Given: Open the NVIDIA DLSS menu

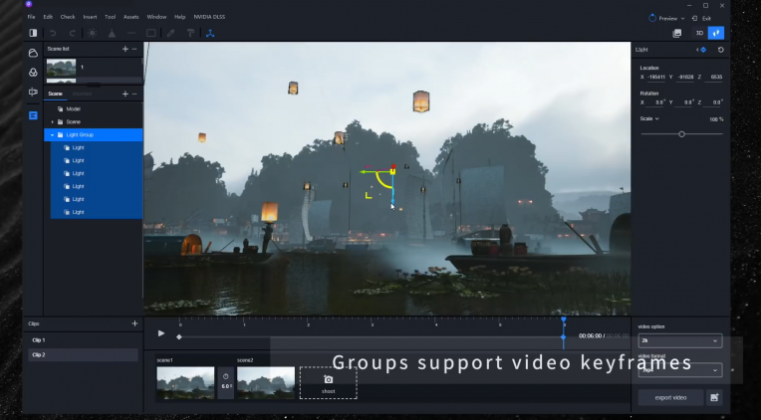Looking at the screenshot, I should (209, 17).
